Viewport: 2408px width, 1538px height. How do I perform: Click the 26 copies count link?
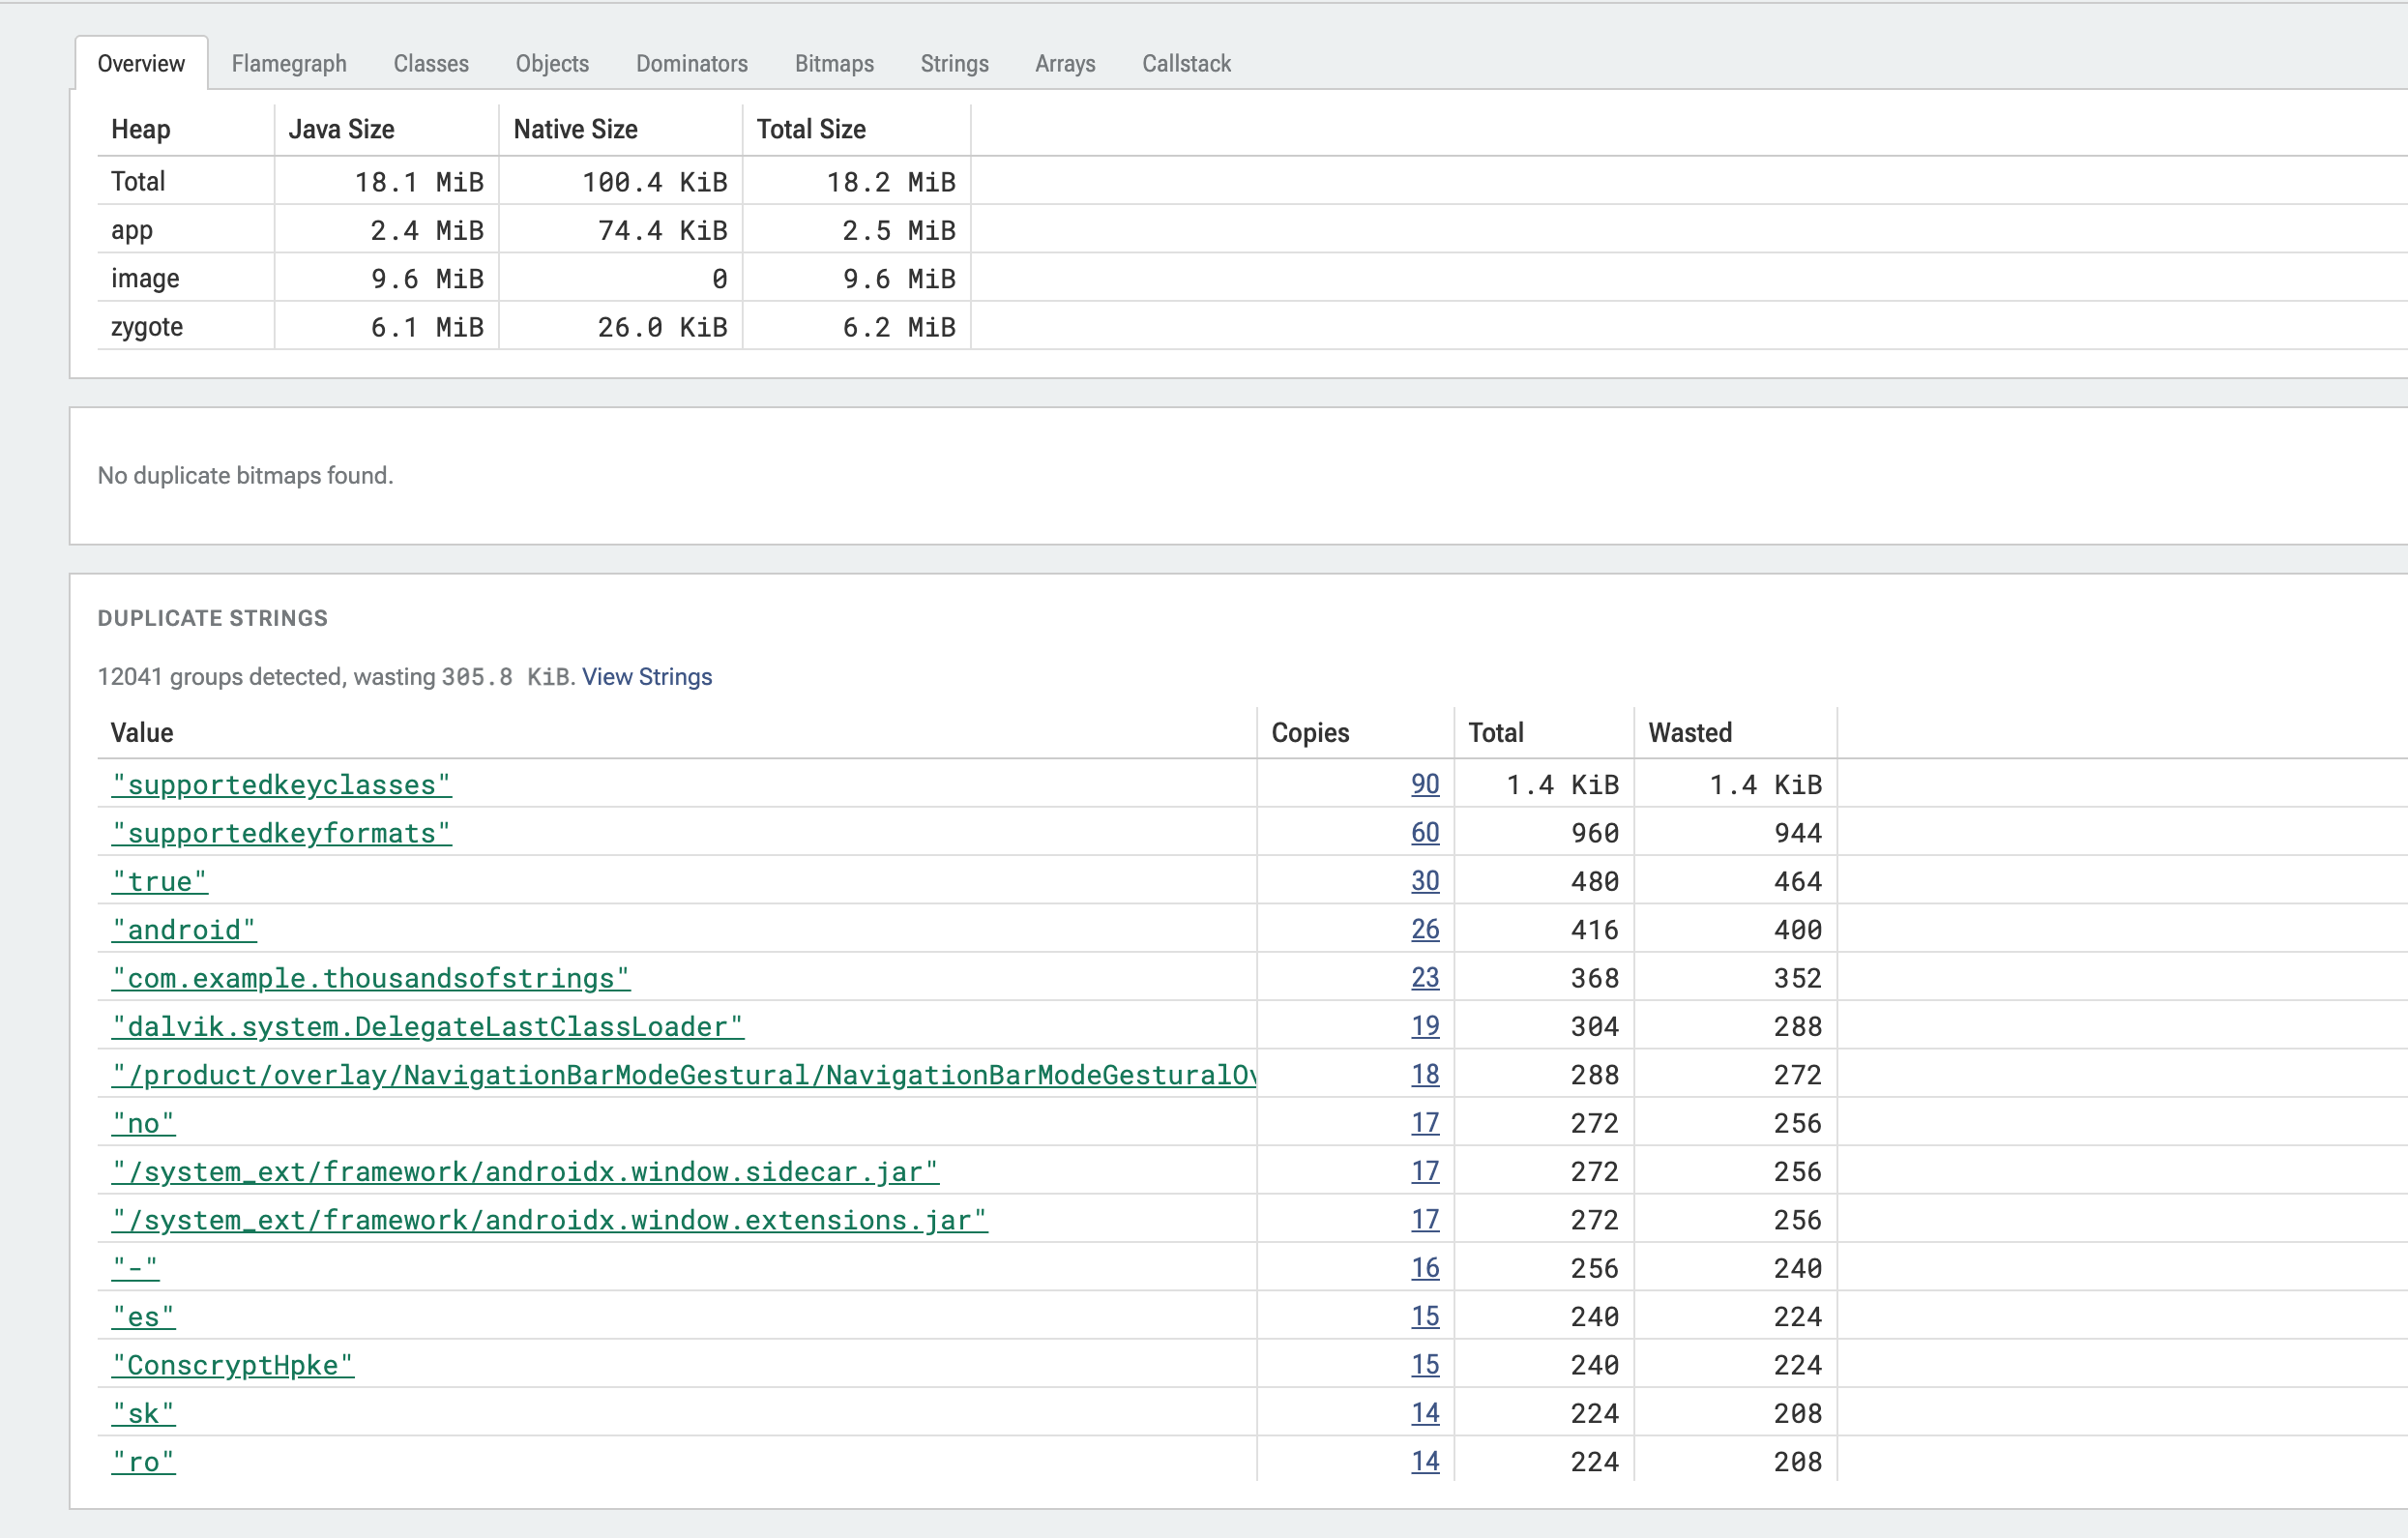coord(1425,929)
